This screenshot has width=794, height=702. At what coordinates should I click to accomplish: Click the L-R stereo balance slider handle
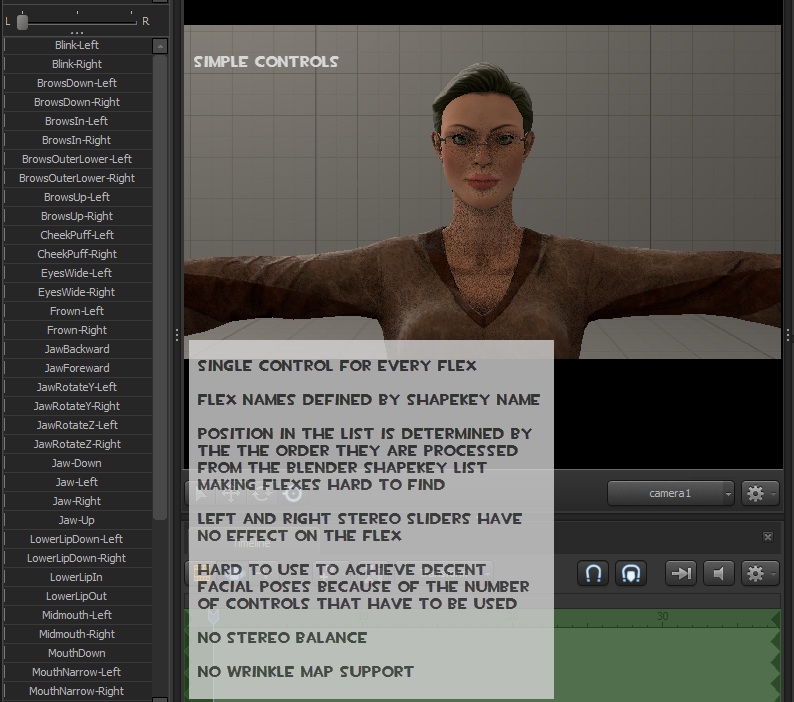tap(22, 22)
